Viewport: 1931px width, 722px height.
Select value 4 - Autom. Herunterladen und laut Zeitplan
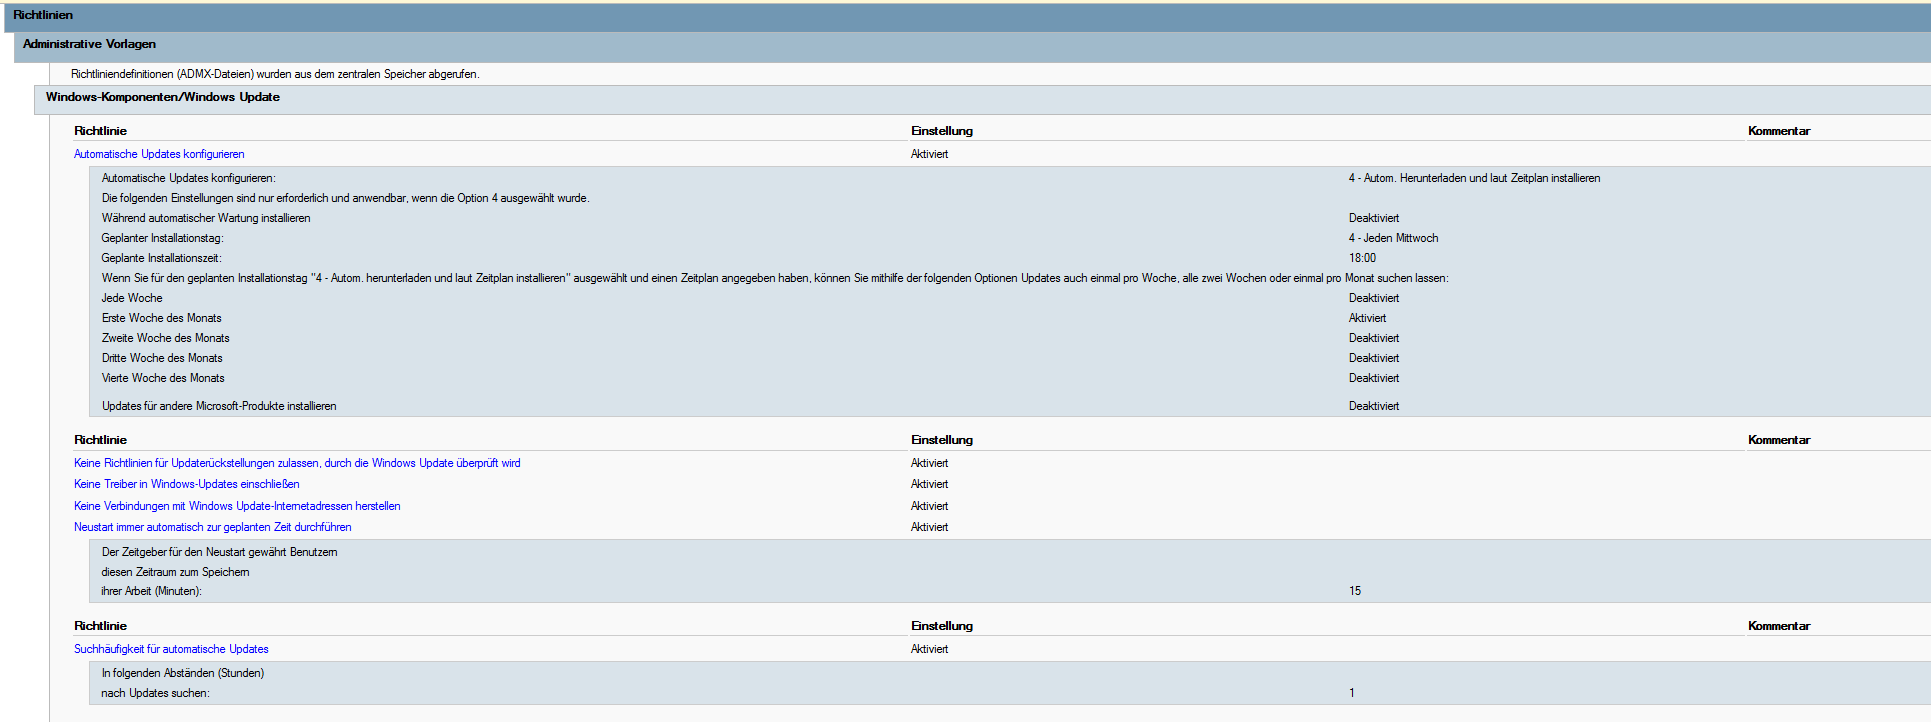pos(1474,178)
